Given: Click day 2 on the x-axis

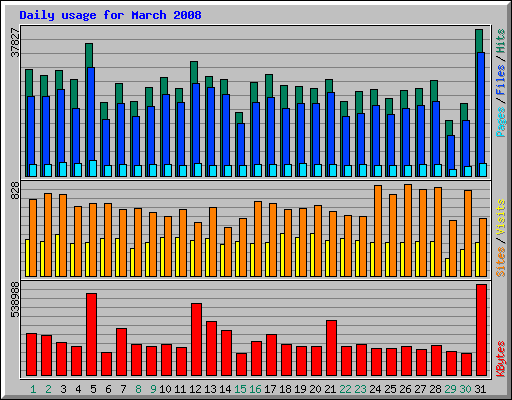Looking at the screenshot, I should click(x=48, y=389).
